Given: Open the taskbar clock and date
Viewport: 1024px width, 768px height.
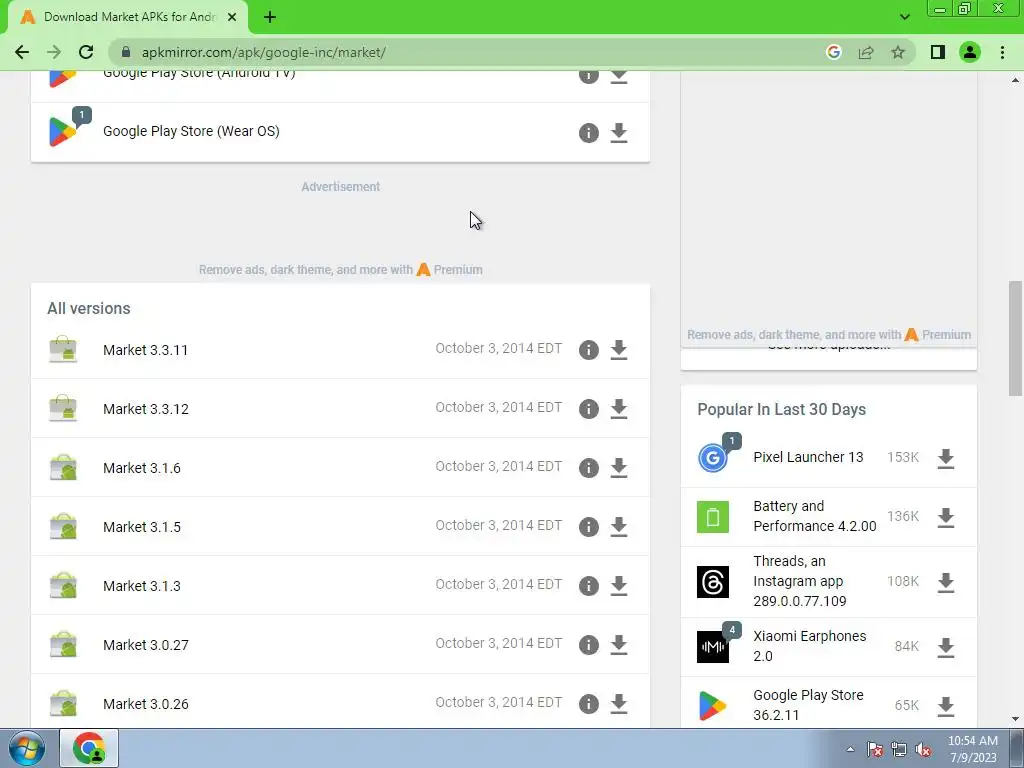Looking at the screenshot, I should [972, 749].
